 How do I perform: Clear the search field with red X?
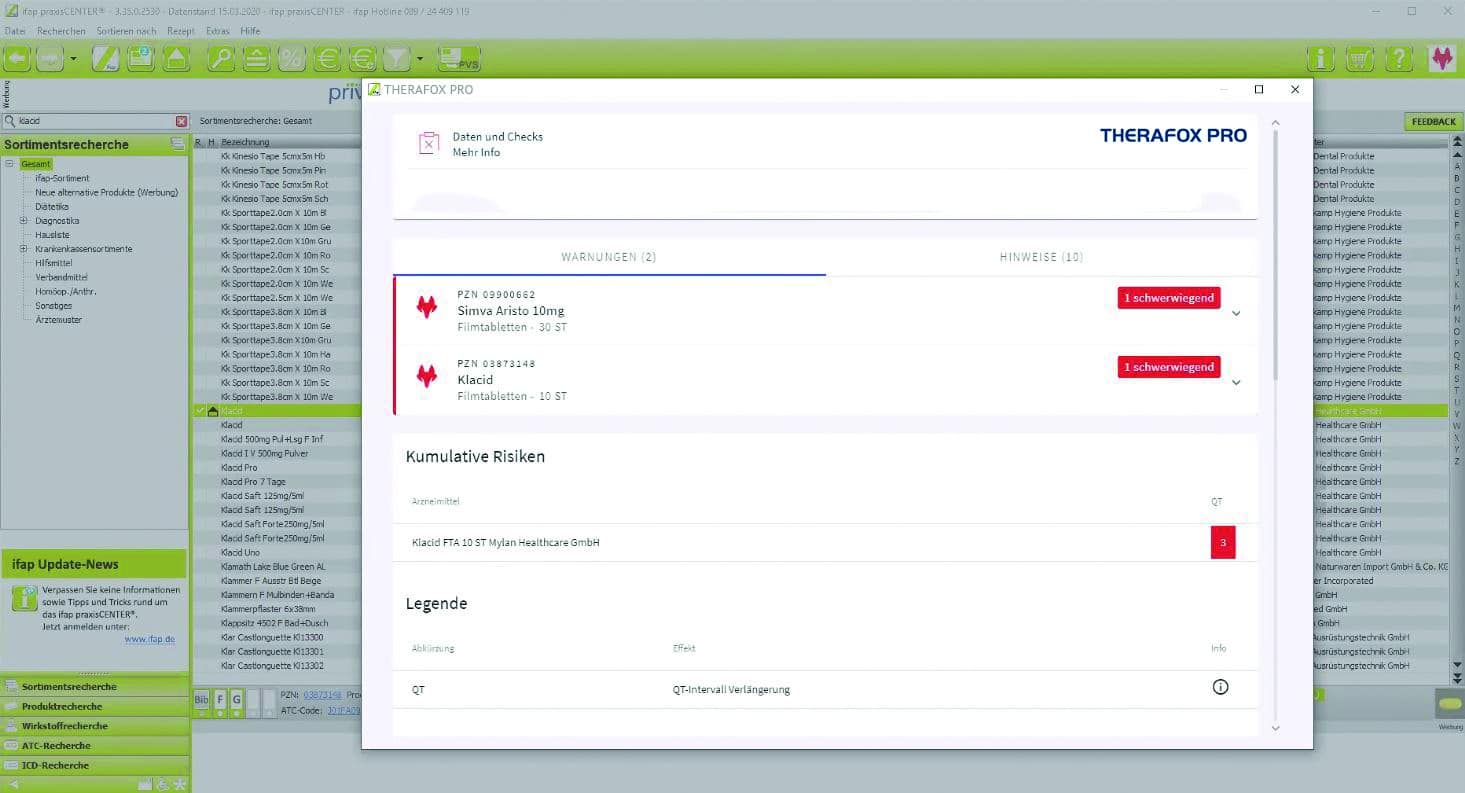[x=181, y=121]
